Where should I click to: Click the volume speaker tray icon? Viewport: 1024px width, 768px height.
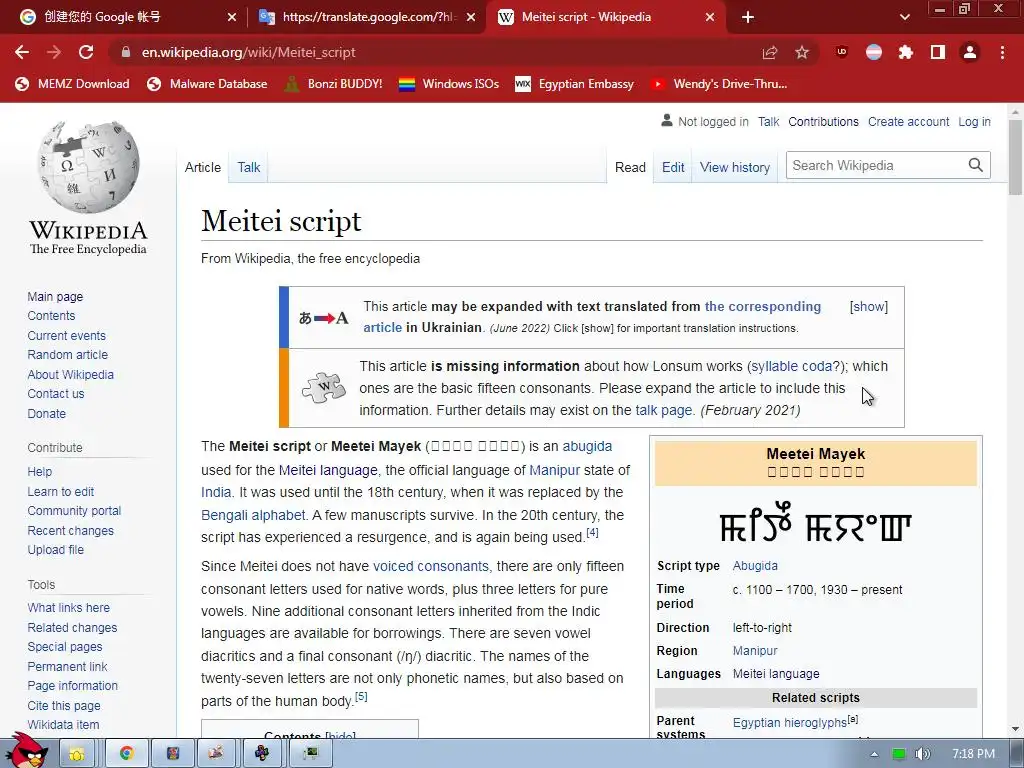click(x=922, y=754)
